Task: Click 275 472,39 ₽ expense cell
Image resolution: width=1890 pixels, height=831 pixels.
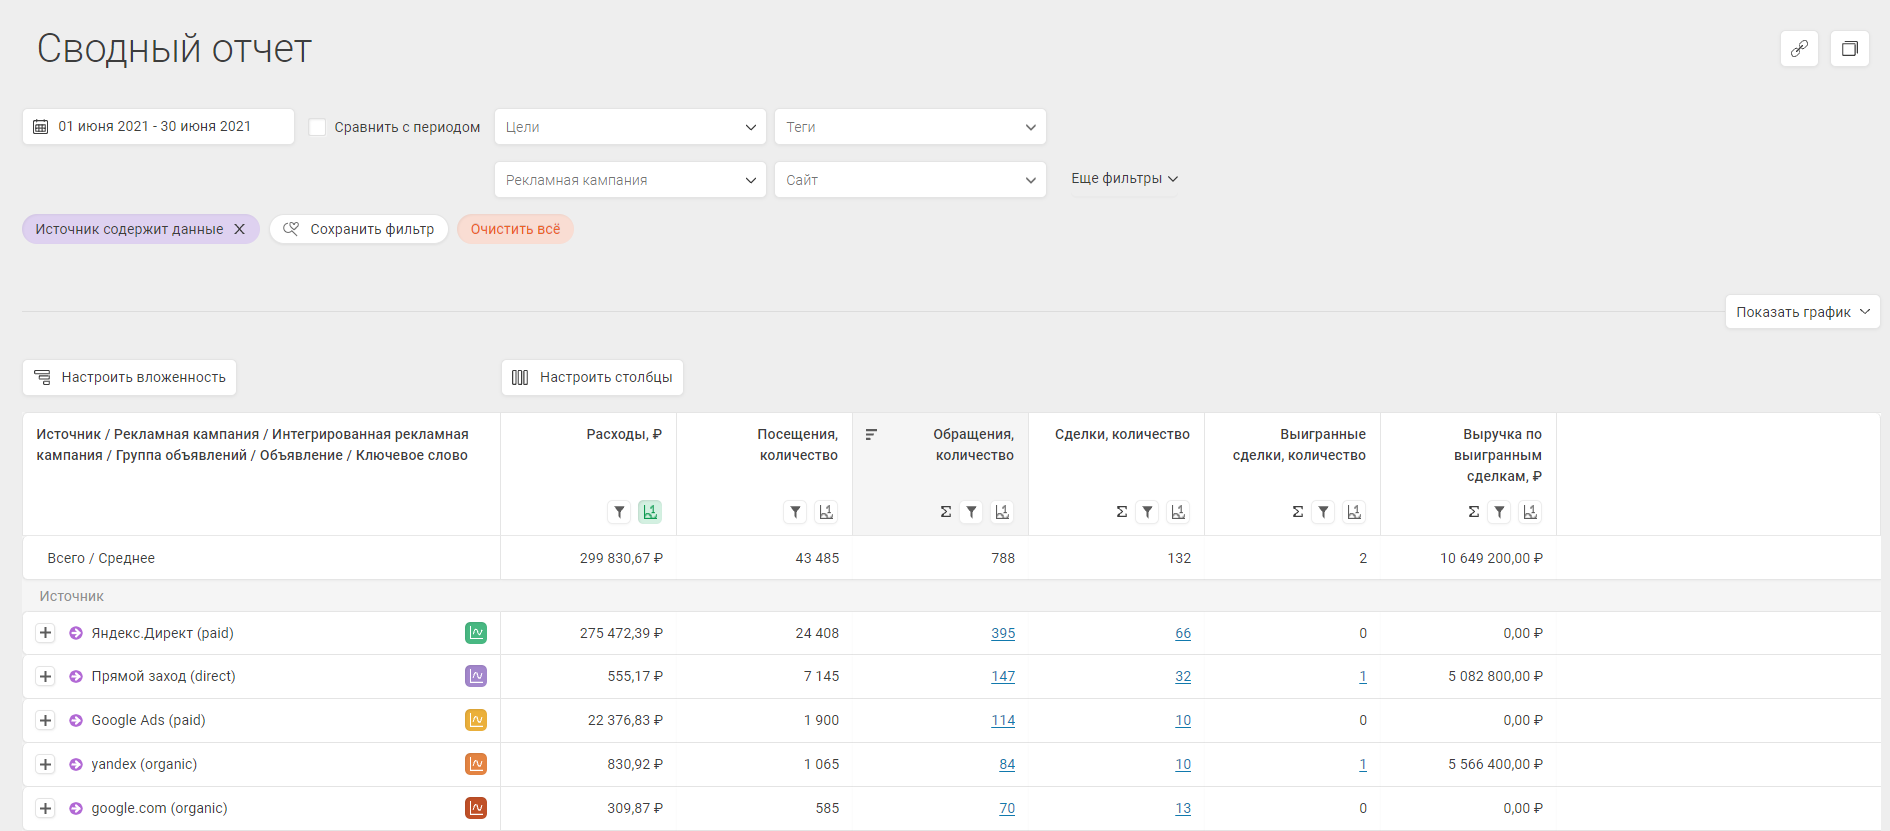Action: pos(621,633)
